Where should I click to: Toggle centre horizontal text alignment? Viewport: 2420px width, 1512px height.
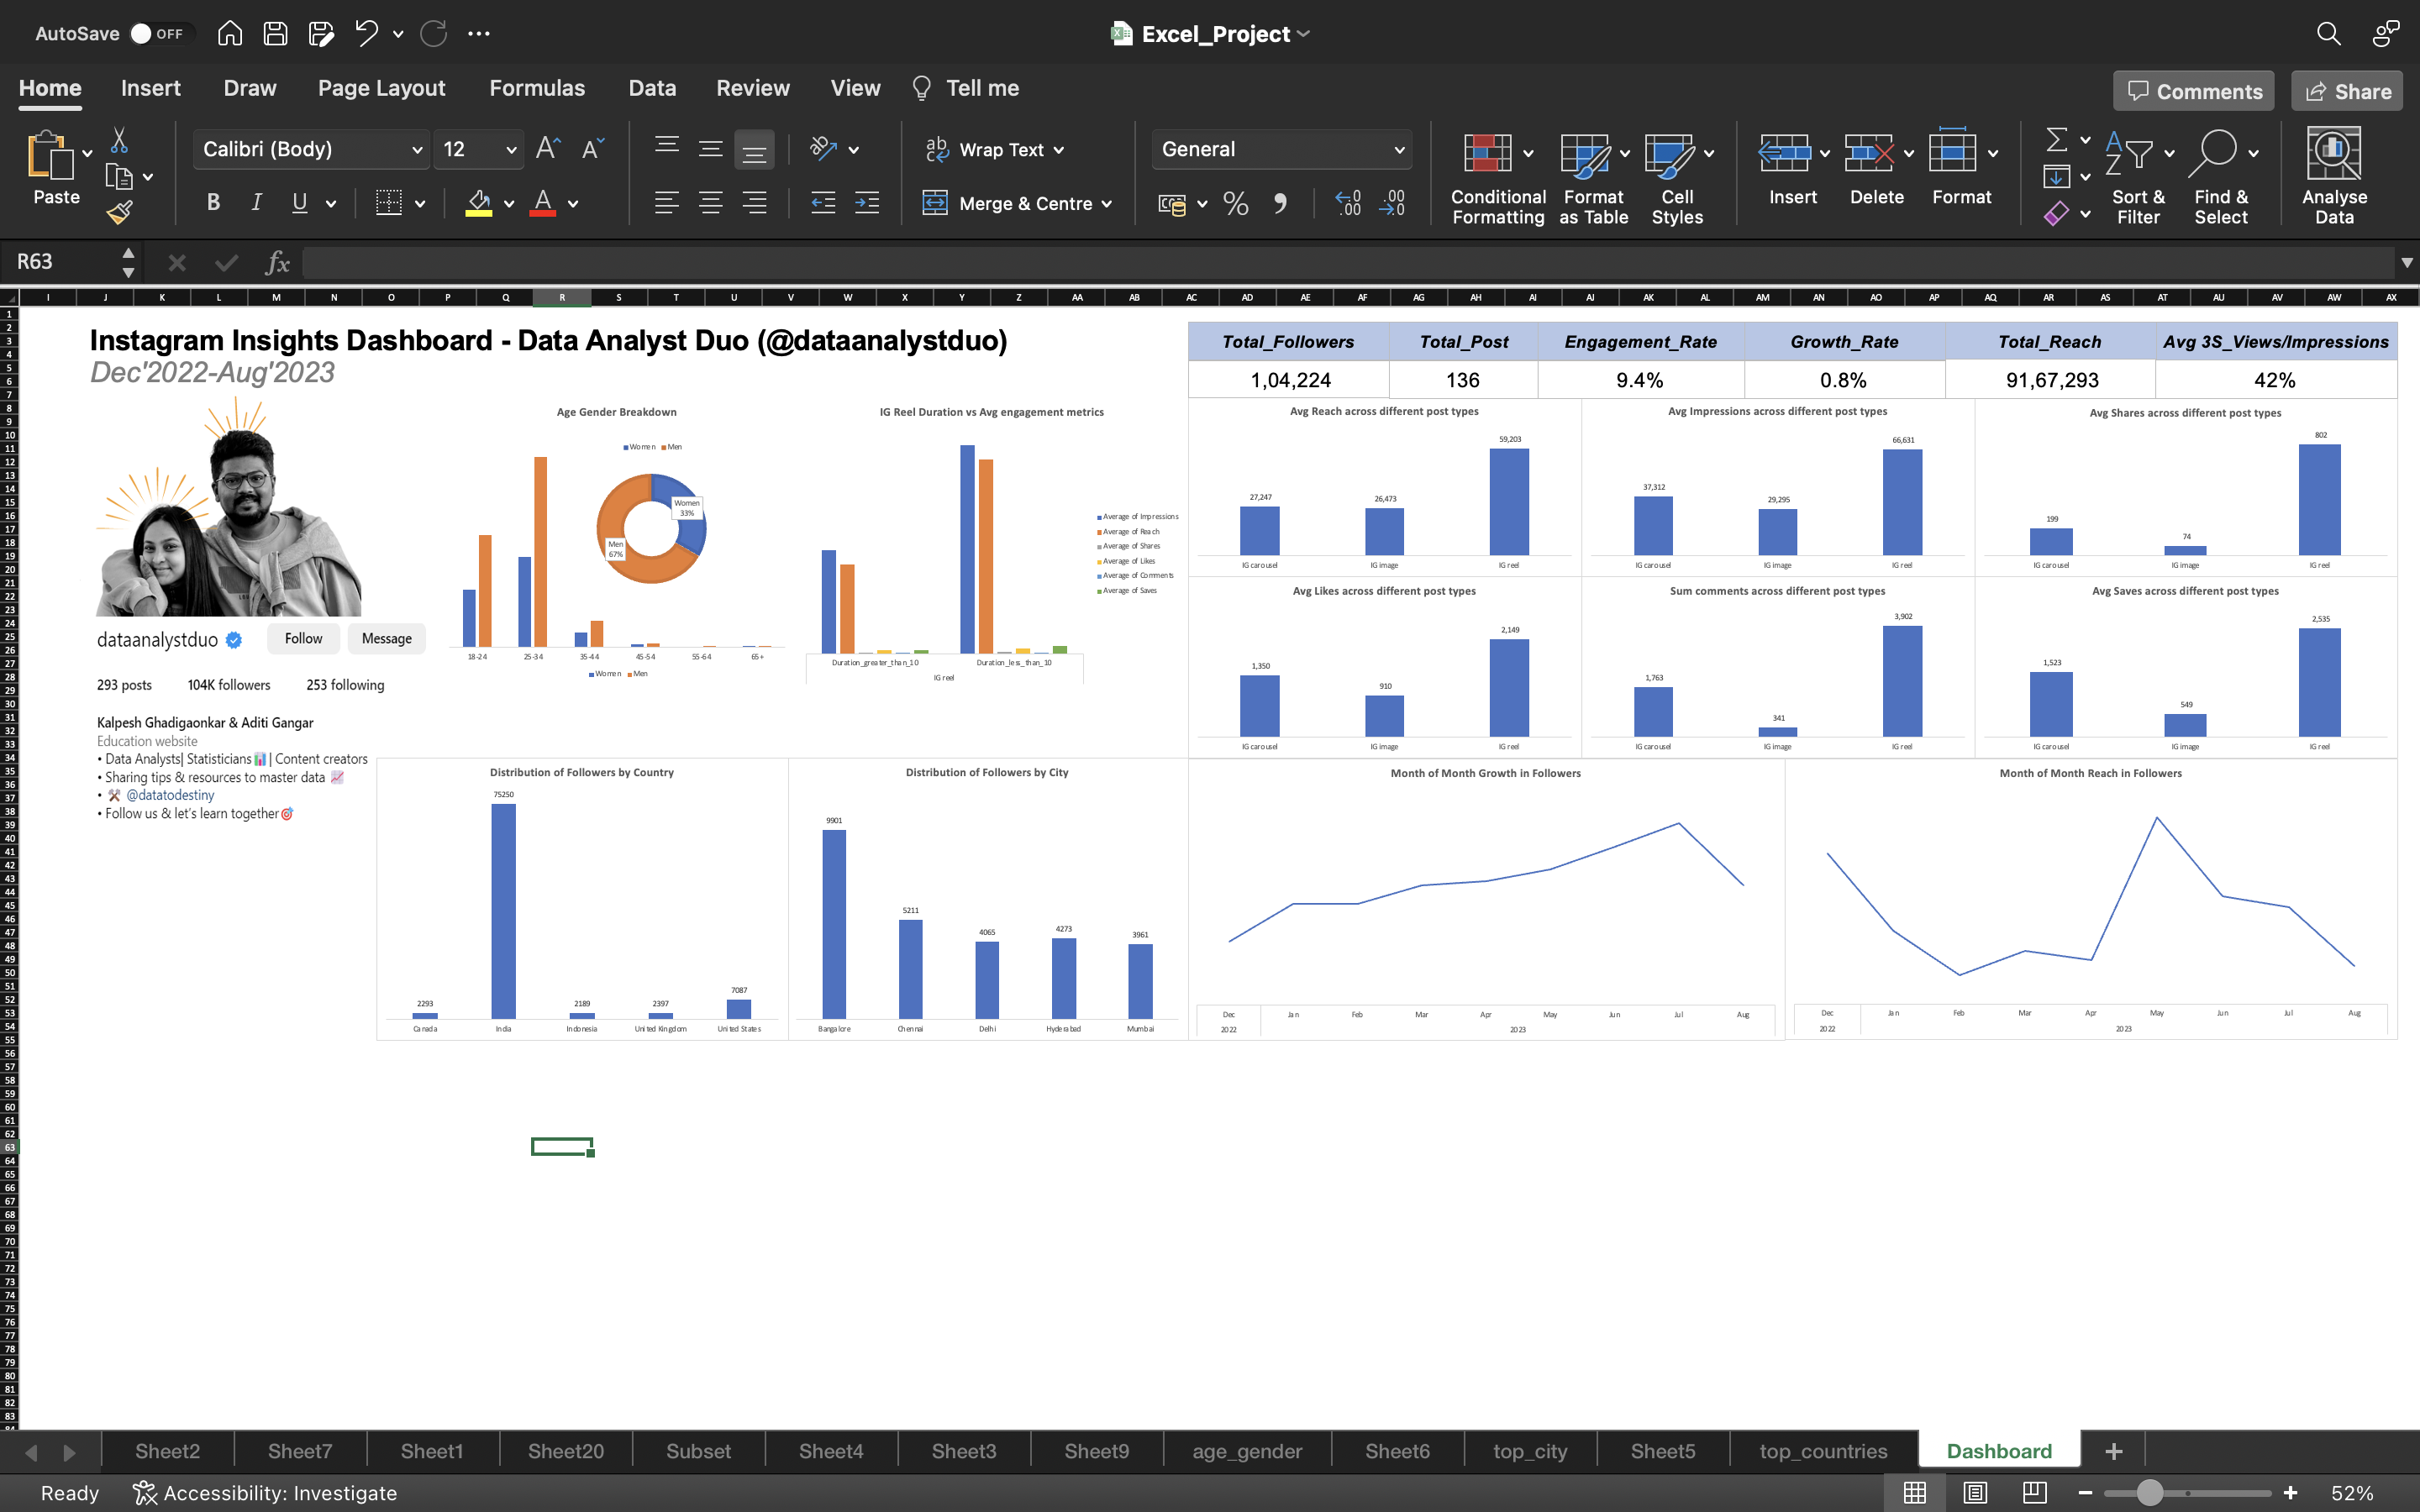point(710,203)
